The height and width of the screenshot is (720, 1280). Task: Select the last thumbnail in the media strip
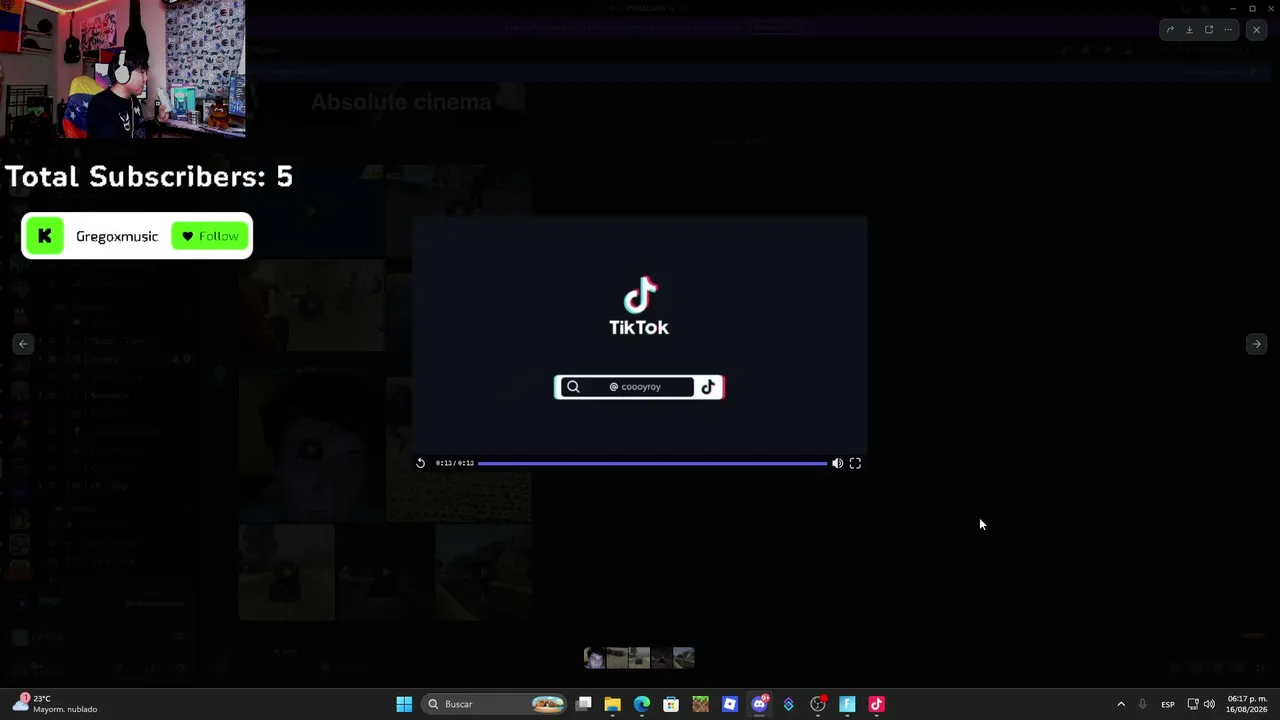(684, 657)
